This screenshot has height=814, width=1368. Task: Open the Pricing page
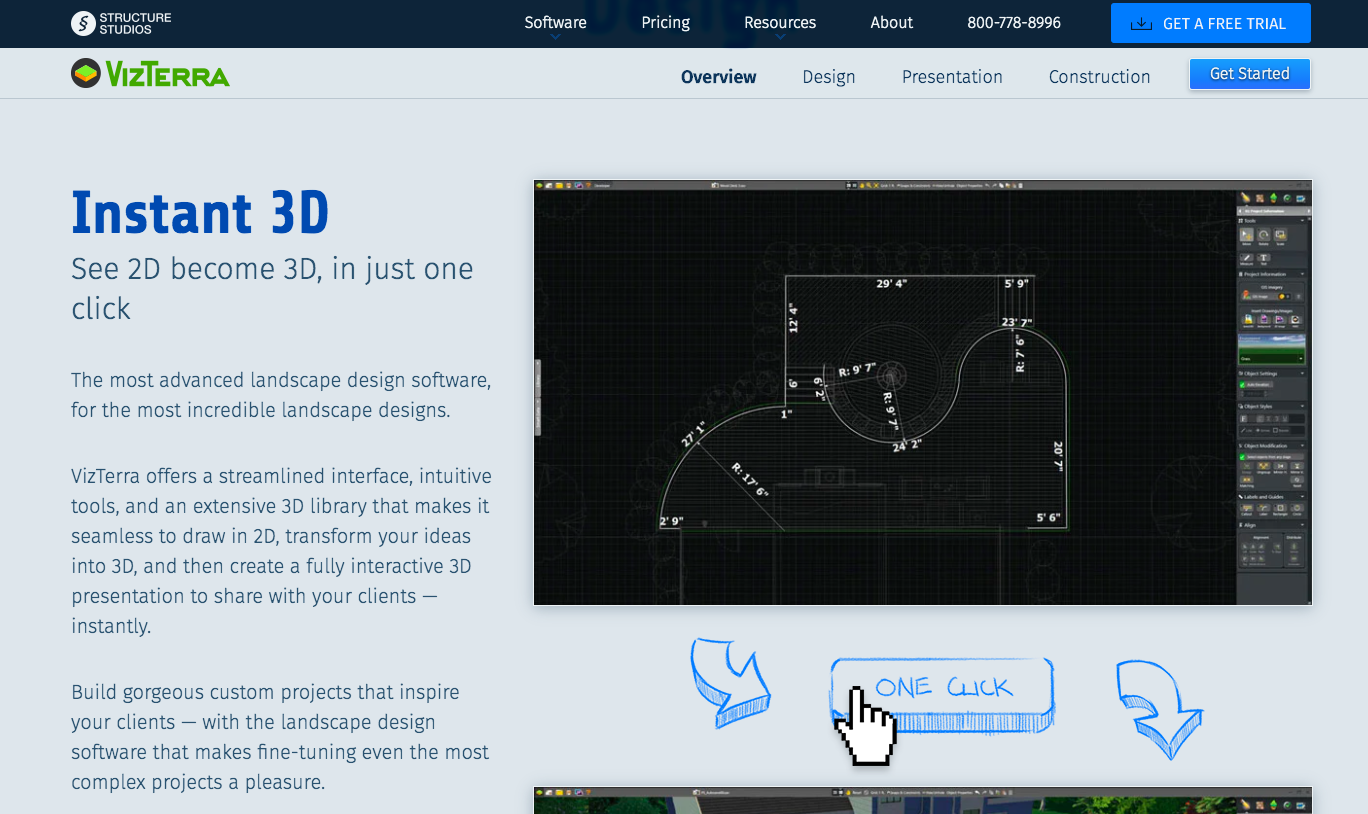(x=666, y=23)
